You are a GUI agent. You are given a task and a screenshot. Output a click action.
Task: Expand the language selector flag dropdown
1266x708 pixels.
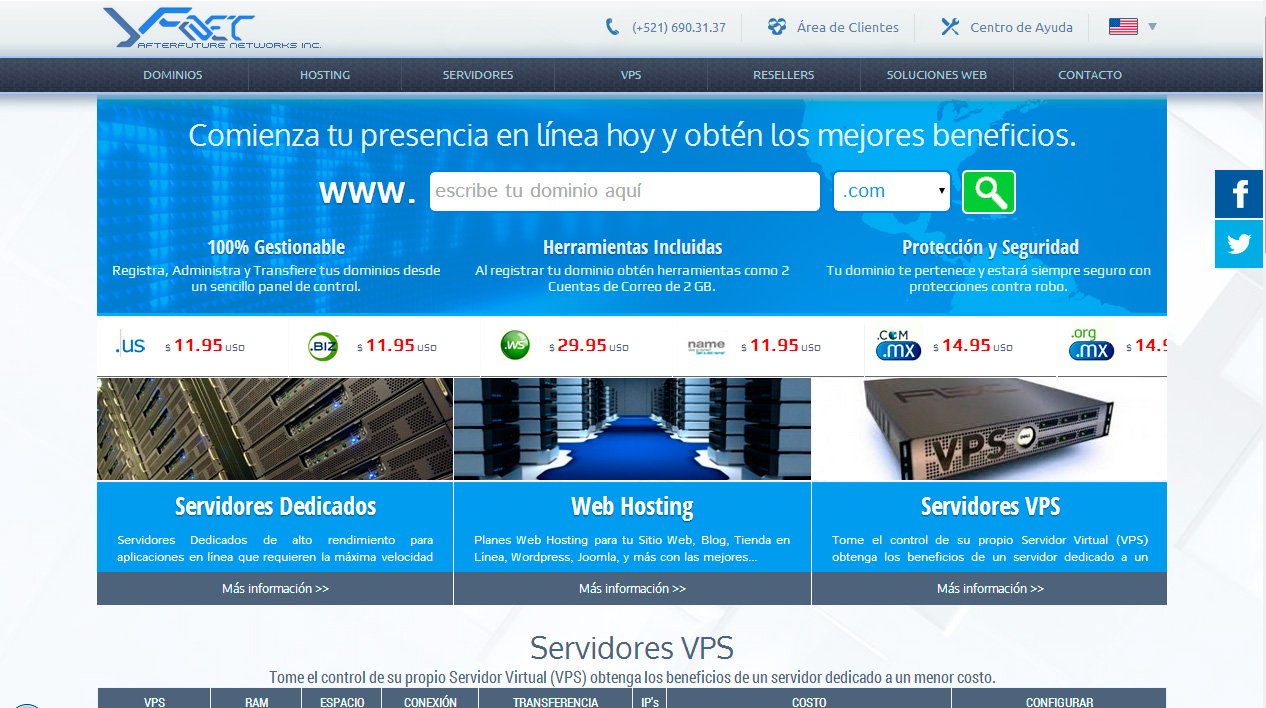1132,27
